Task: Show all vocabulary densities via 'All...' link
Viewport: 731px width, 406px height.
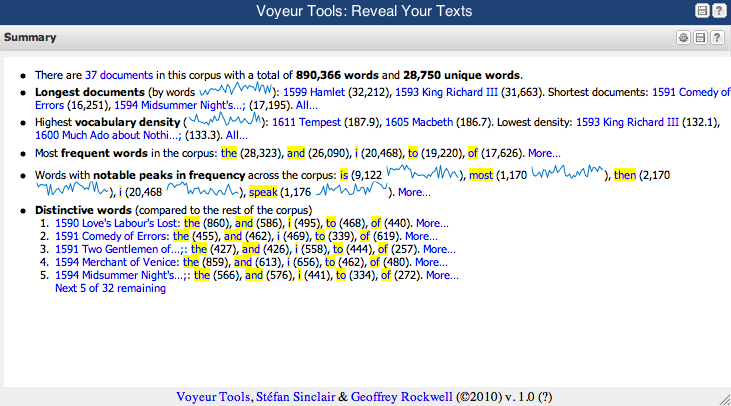Action: tap(236, 135)
